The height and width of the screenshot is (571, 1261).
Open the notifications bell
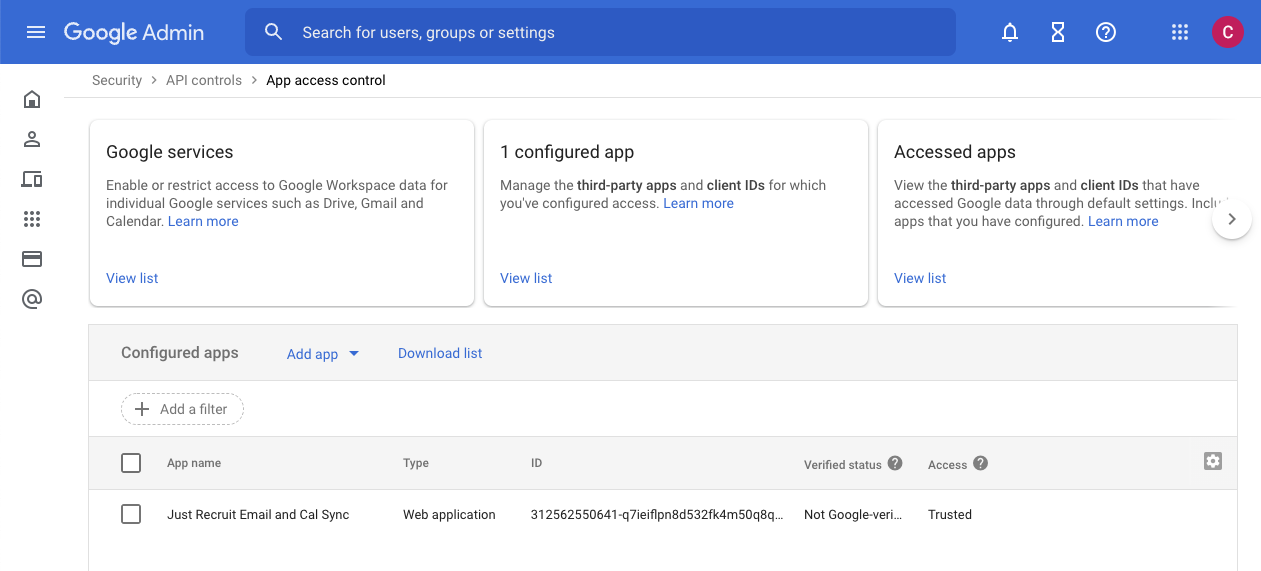click(x=1010, y=32)
